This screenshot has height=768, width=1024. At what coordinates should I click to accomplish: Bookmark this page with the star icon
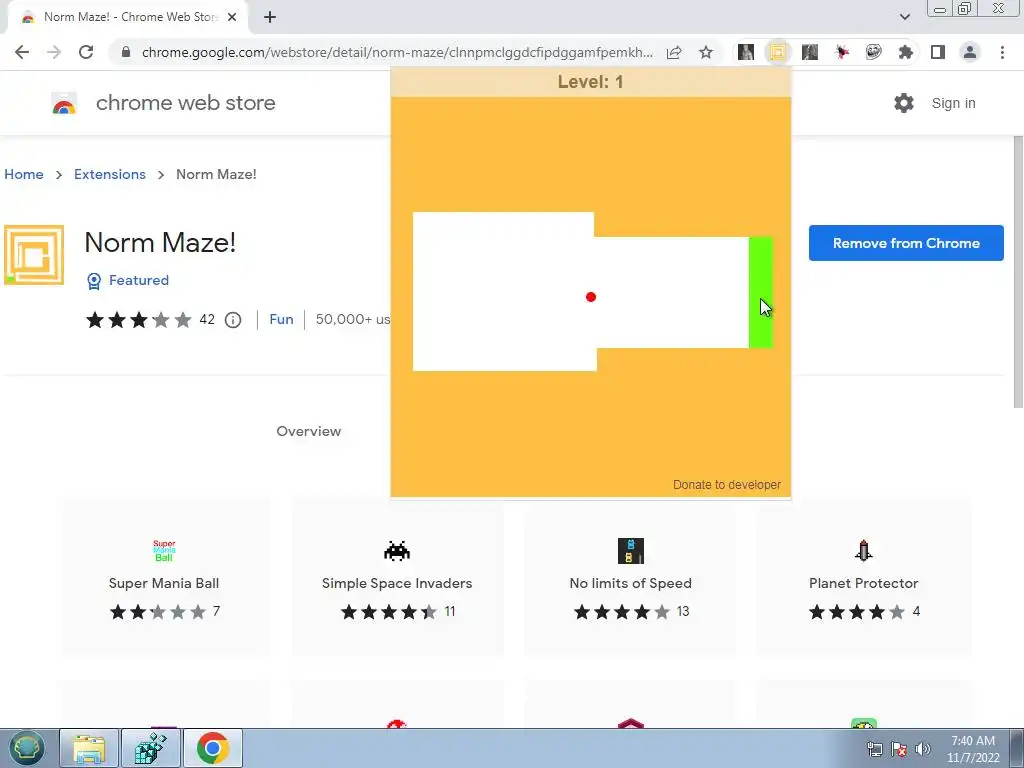point(706,52)
